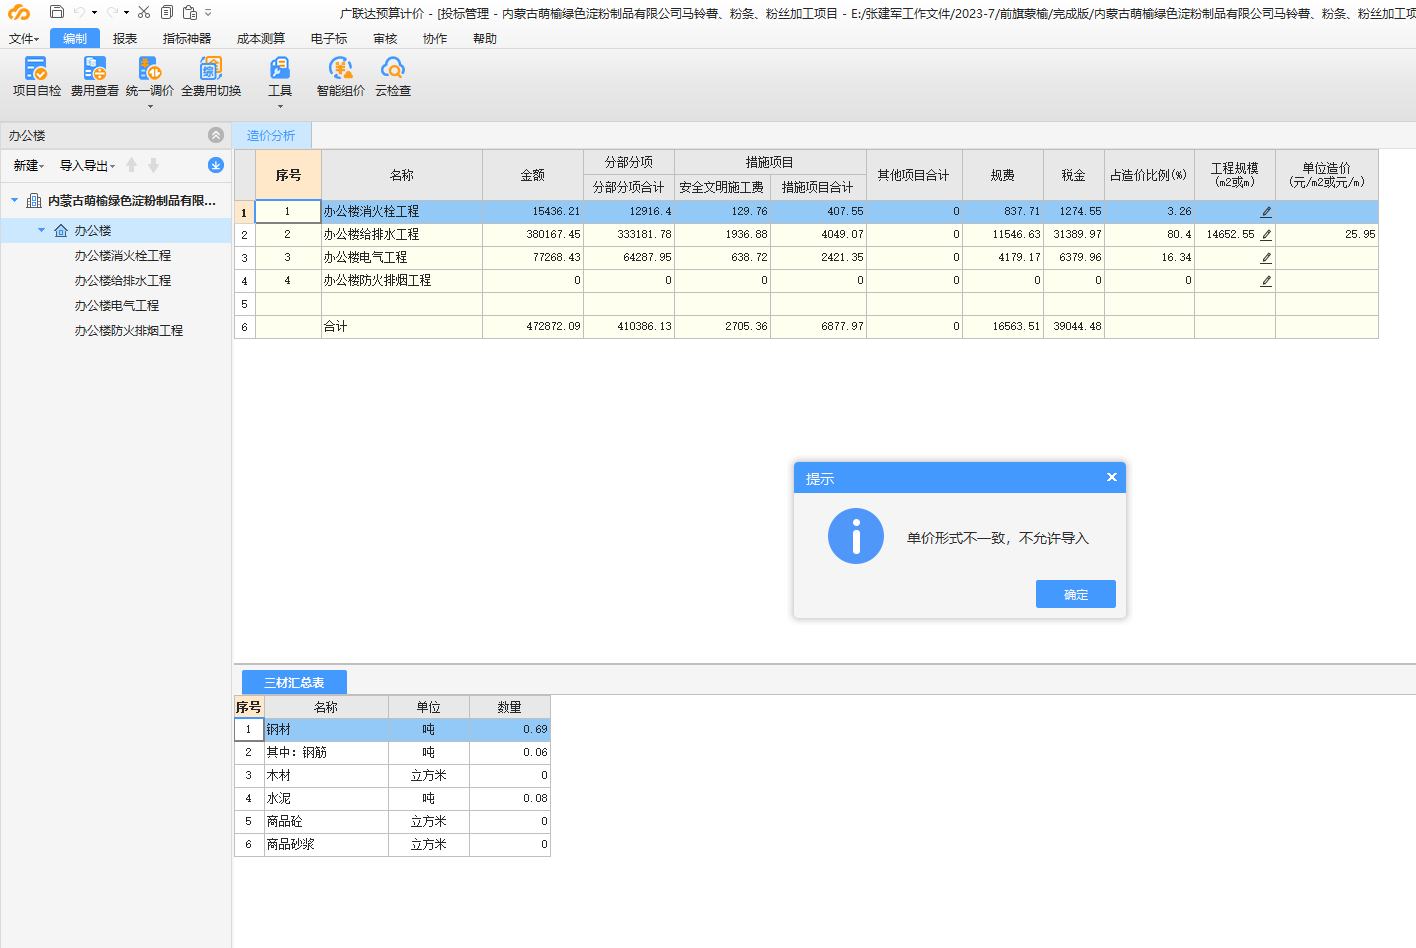Click tax cell 31389.97
This screenshot has width=1416, height=948.
tap(1074, 234)
